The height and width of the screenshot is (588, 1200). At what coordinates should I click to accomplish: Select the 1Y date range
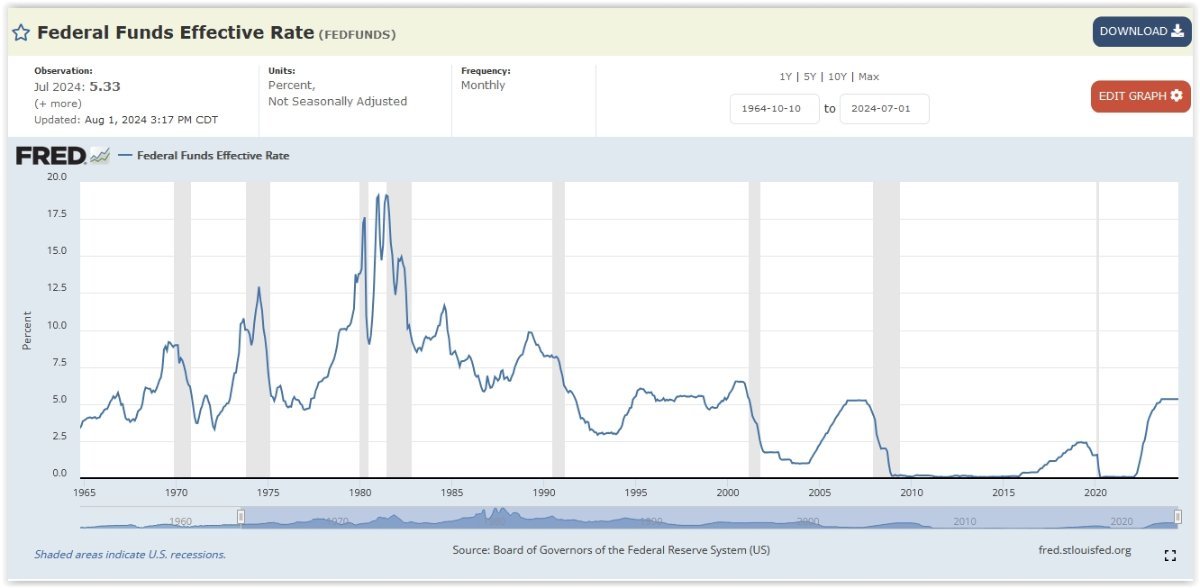787,77
